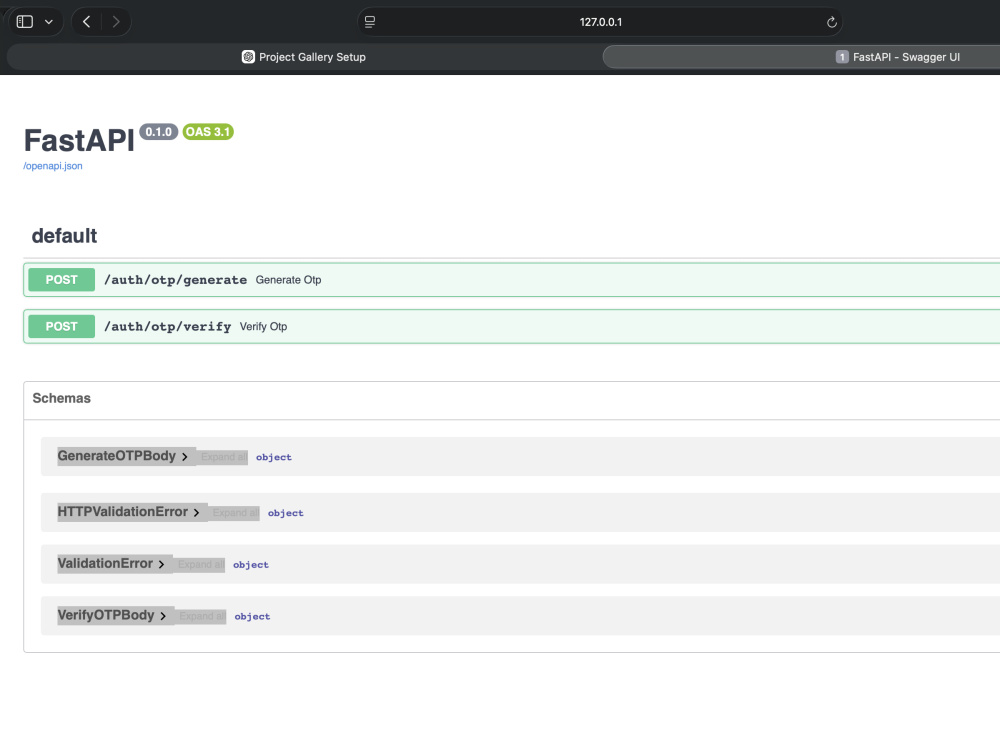
Task: Click the FastAPI page title
Action: (79, 140)
